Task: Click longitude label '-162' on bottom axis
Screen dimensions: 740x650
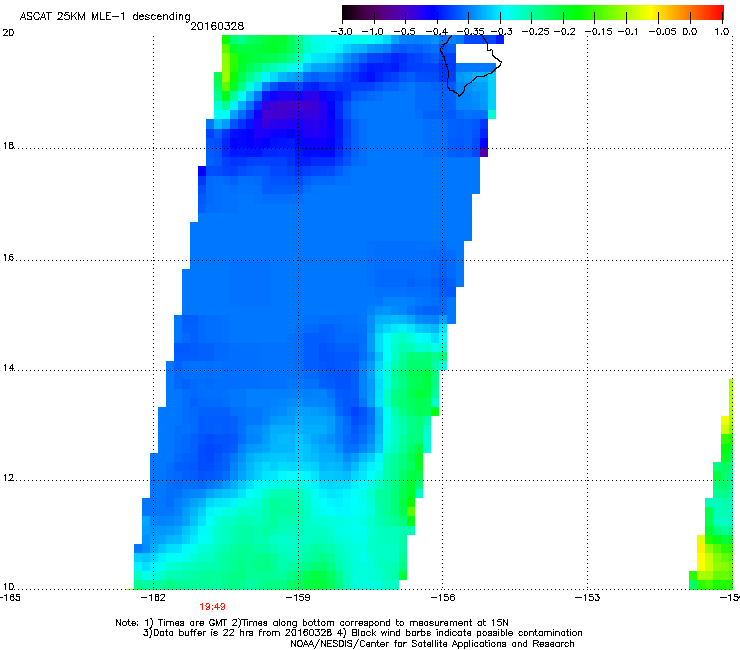Action: [x=154, y=598]
